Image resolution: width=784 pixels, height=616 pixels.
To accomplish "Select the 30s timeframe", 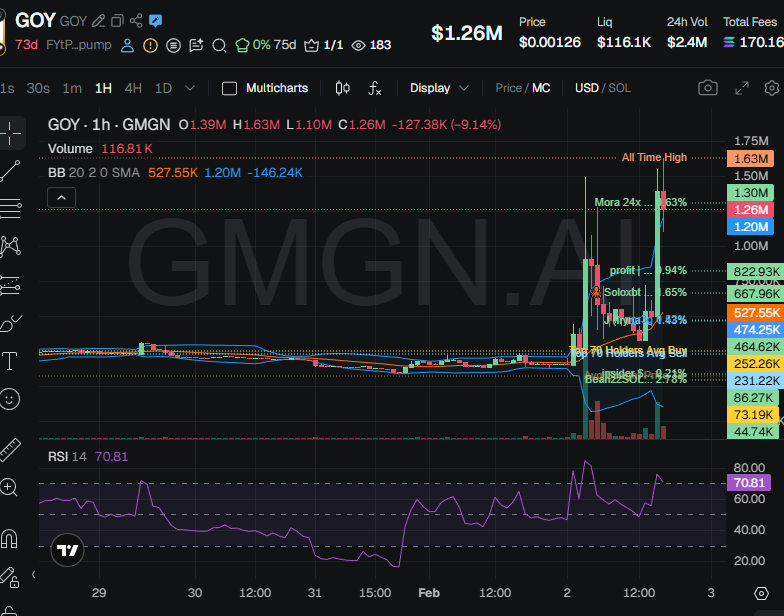I will [x=38, y=88].
